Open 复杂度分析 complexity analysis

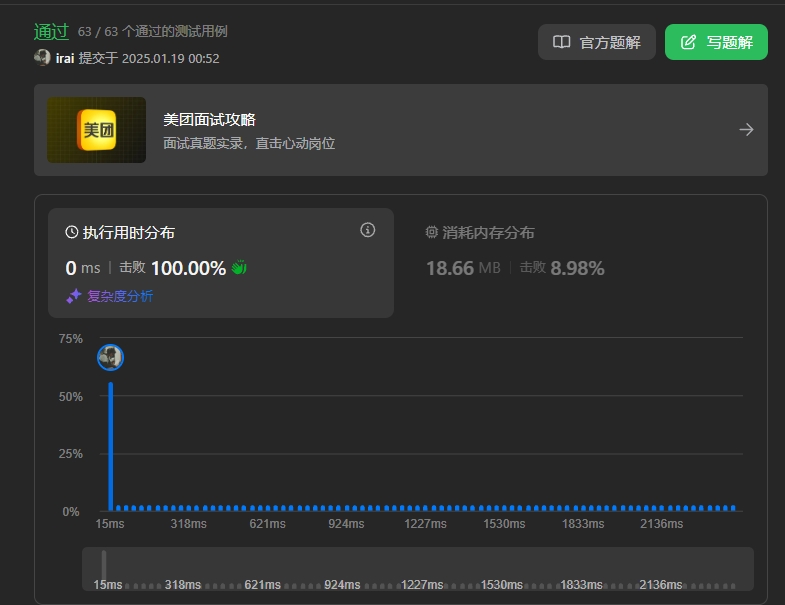(x=120, y=296)
